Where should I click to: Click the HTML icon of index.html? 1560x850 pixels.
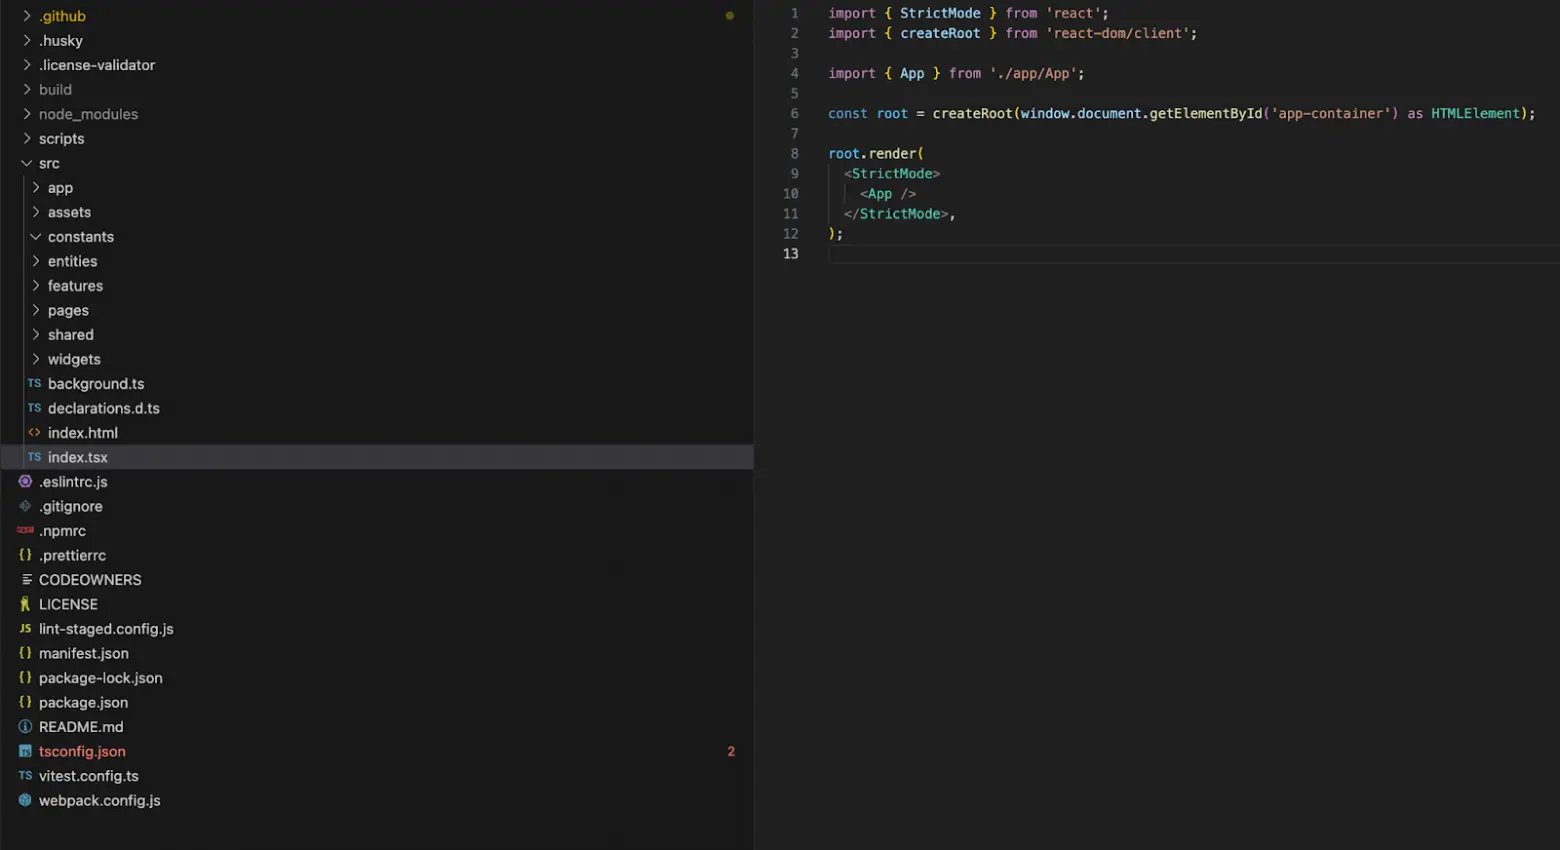34,432
